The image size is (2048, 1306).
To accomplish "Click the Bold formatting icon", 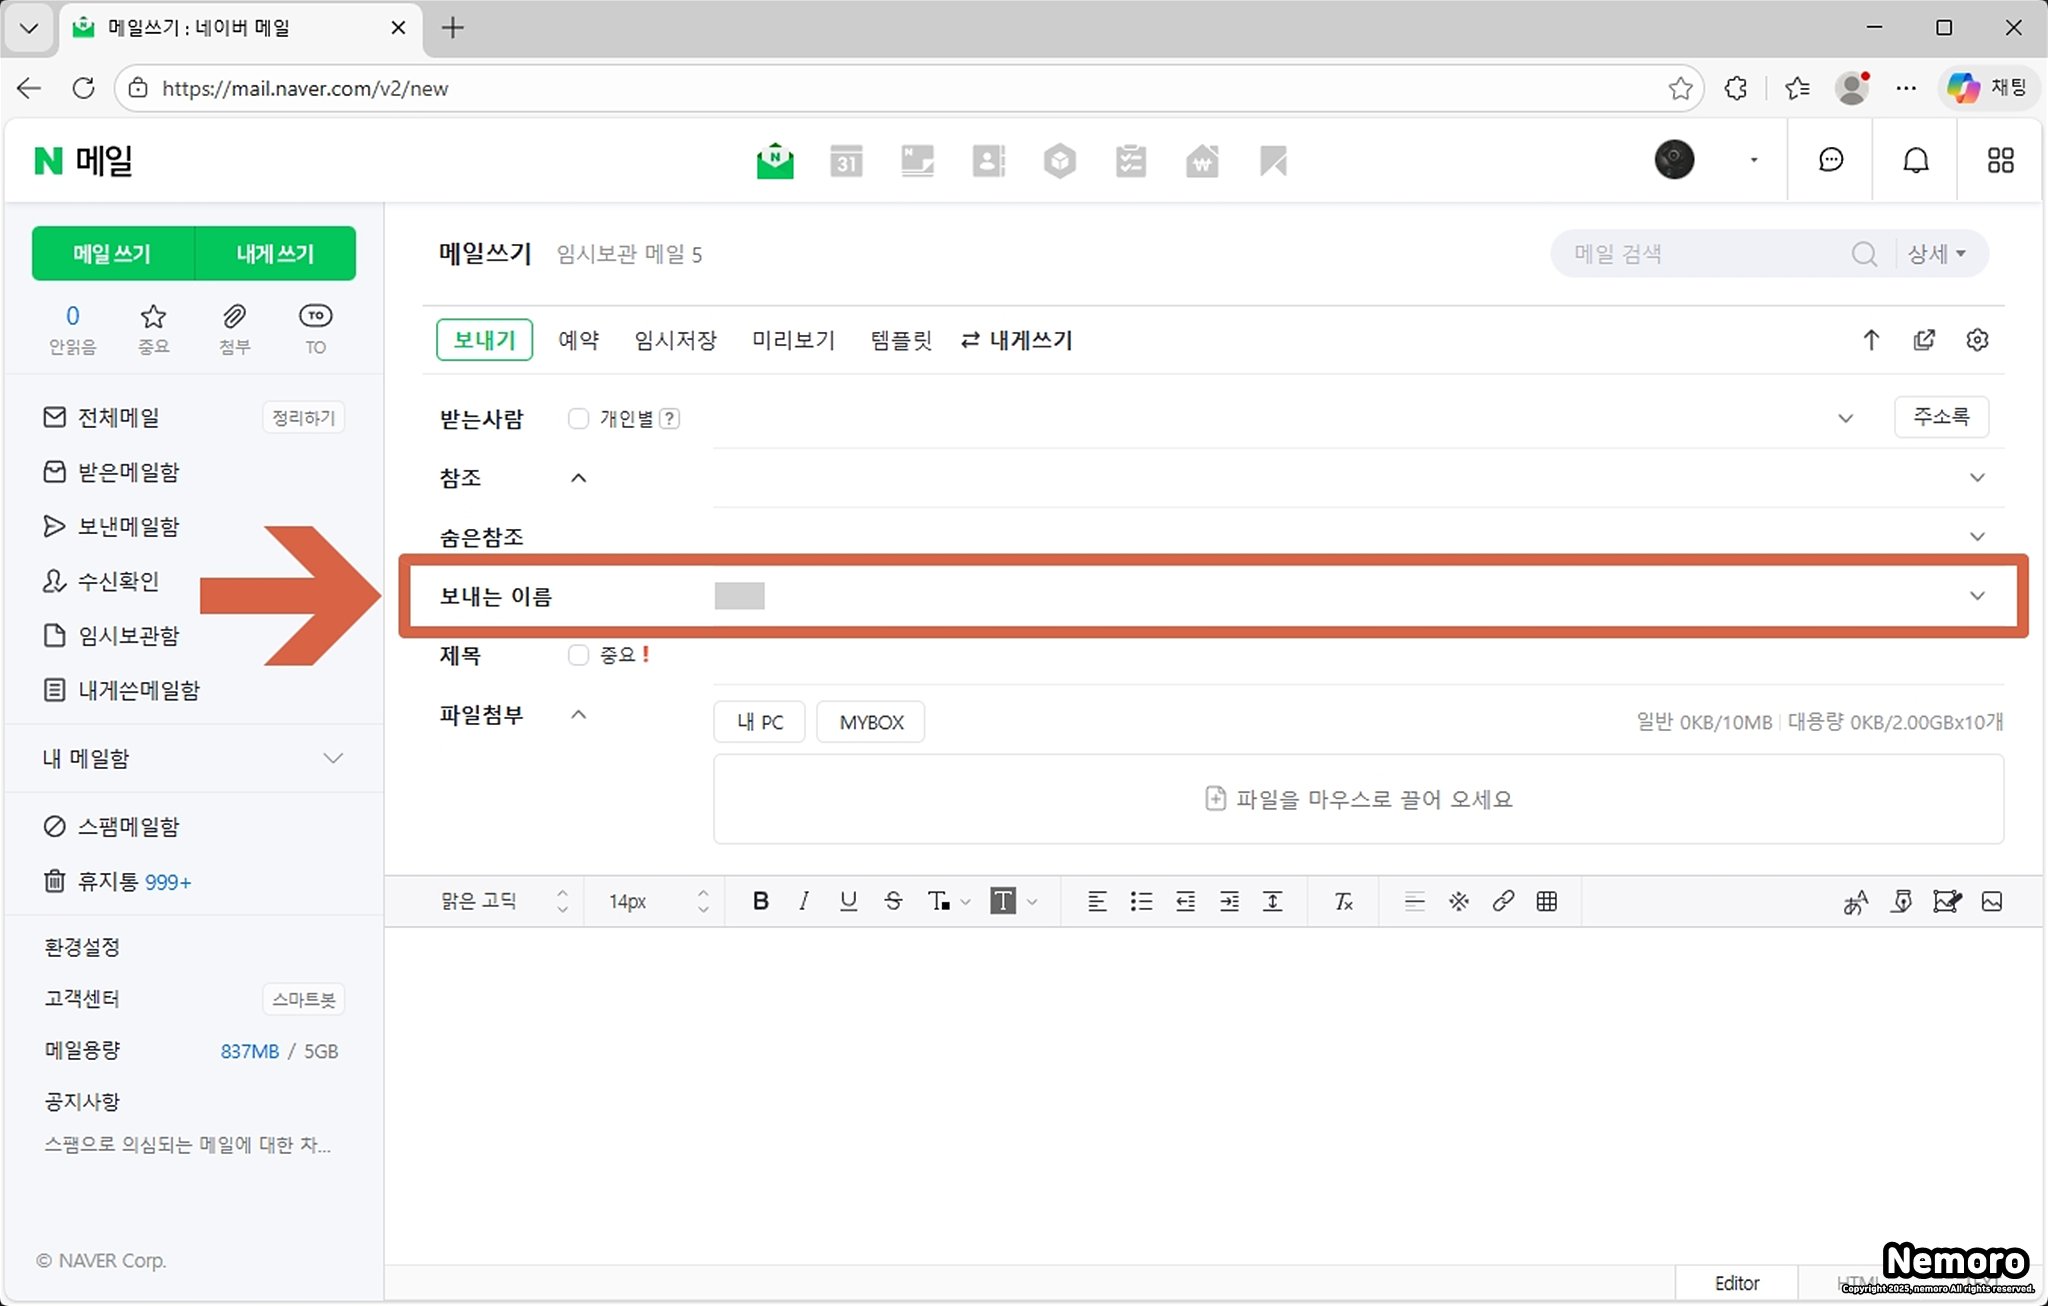I will pos(760,901).
